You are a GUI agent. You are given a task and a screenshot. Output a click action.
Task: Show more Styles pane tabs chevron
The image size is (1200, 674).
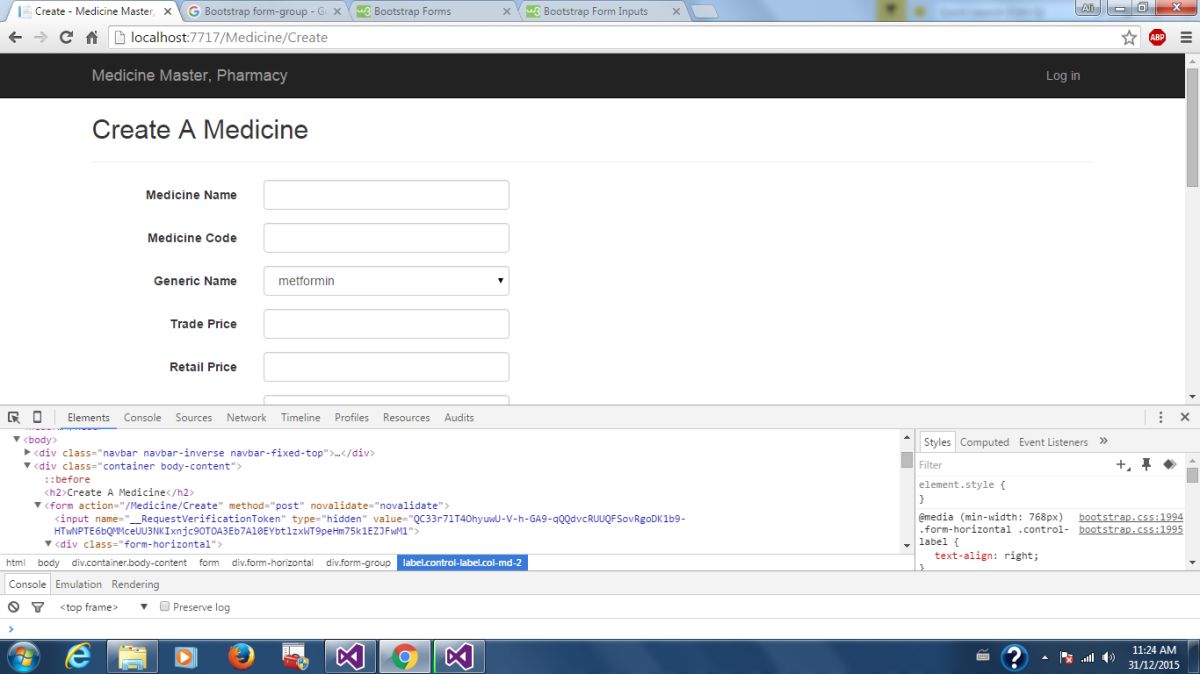(1104, 441)
